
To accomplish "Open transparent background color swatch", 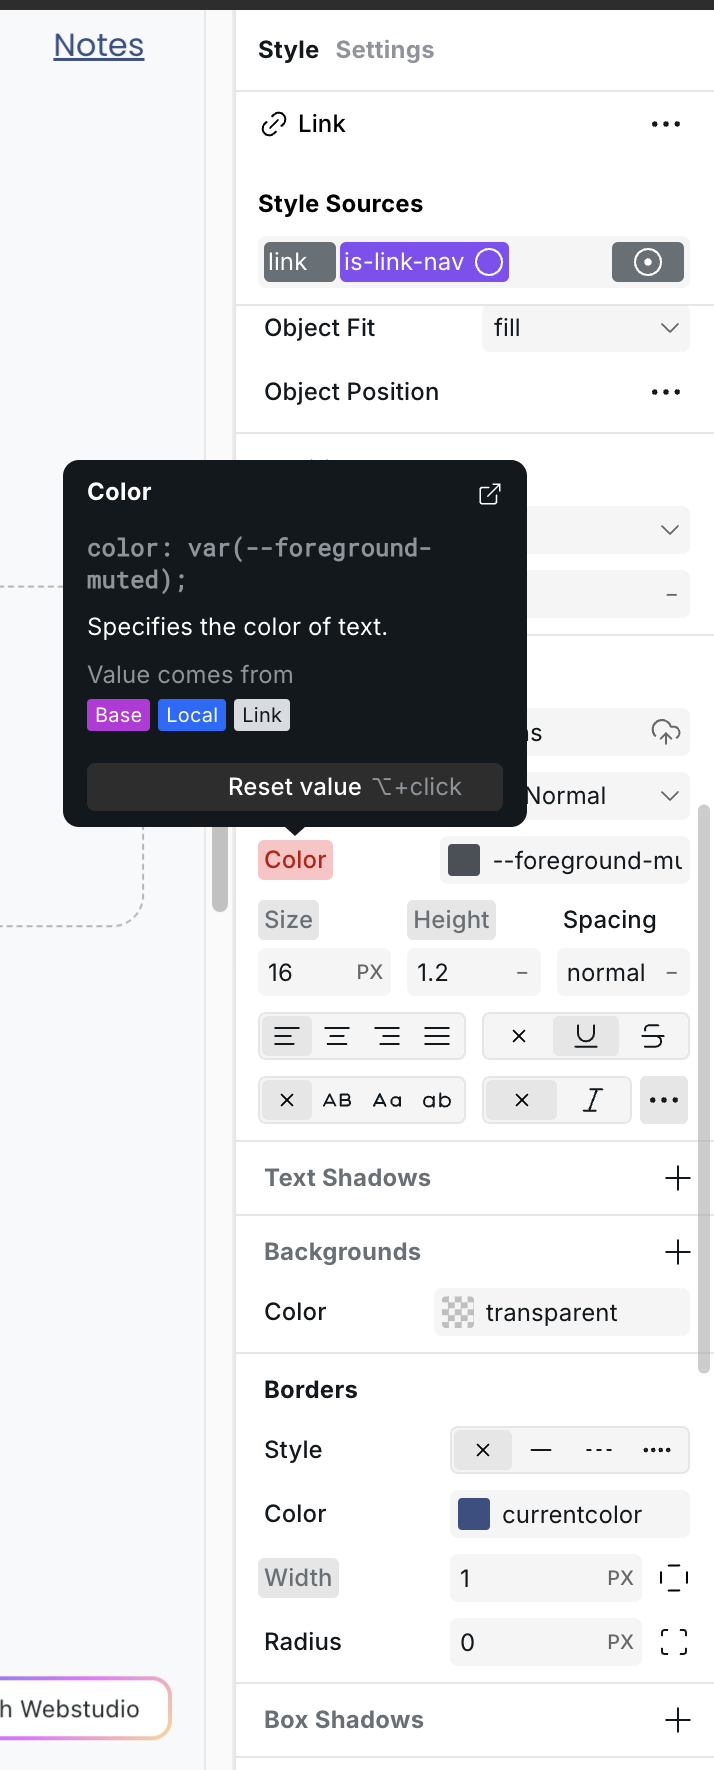I will (458, 1312).
